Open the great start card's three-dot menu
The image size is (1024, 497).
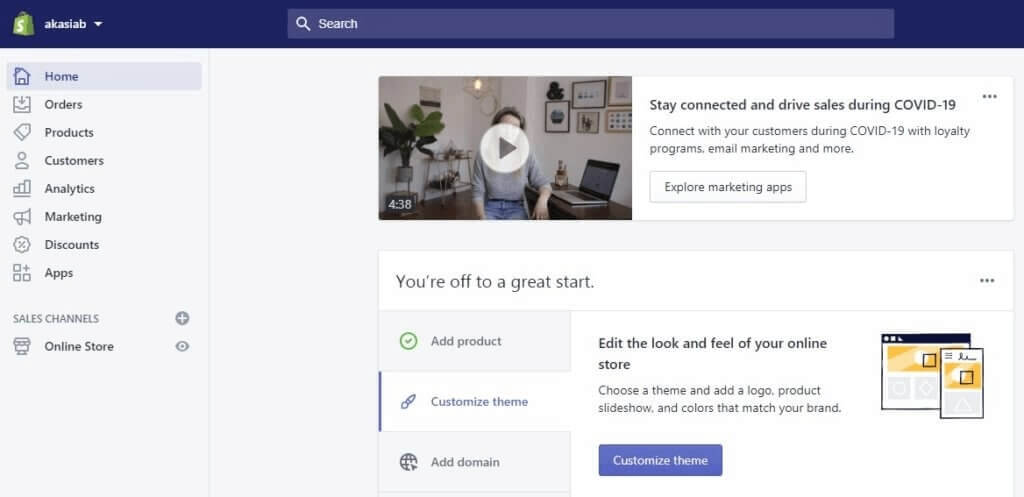(x=987, y=281)
